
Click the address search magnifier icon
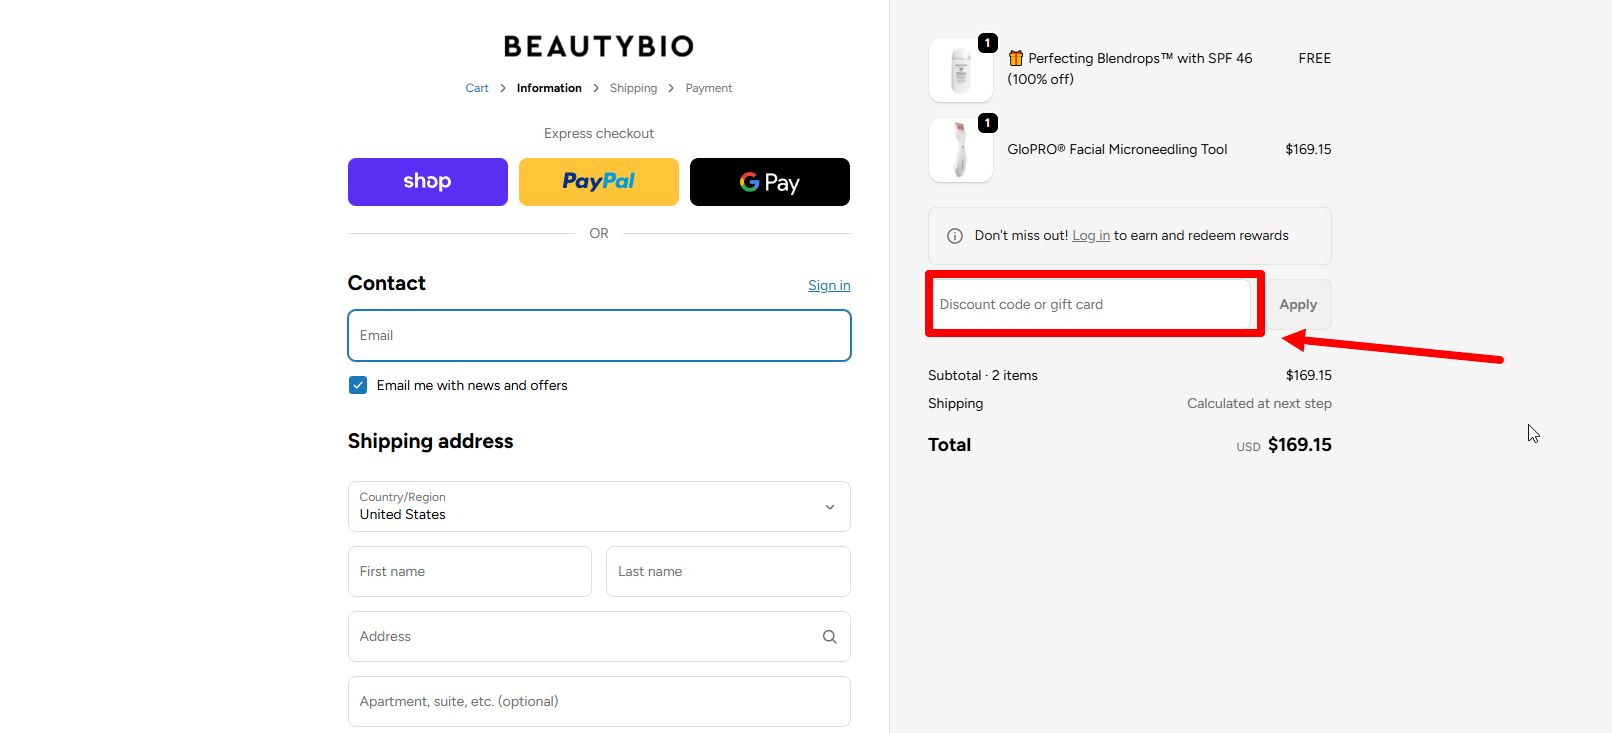coord(829,636)
